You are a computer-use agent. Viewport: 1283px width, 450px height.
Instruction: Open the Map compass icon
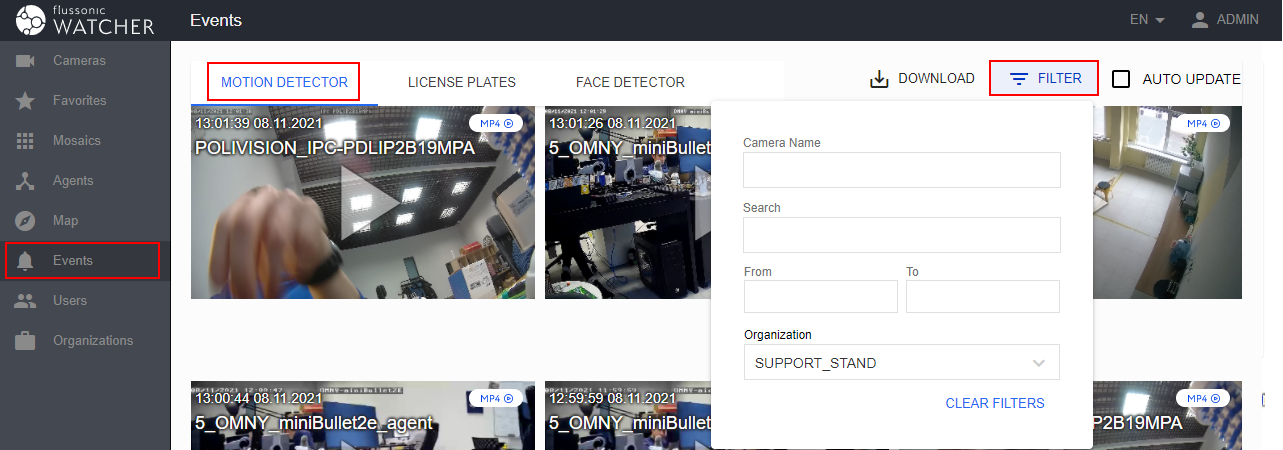tap(26, 221)
